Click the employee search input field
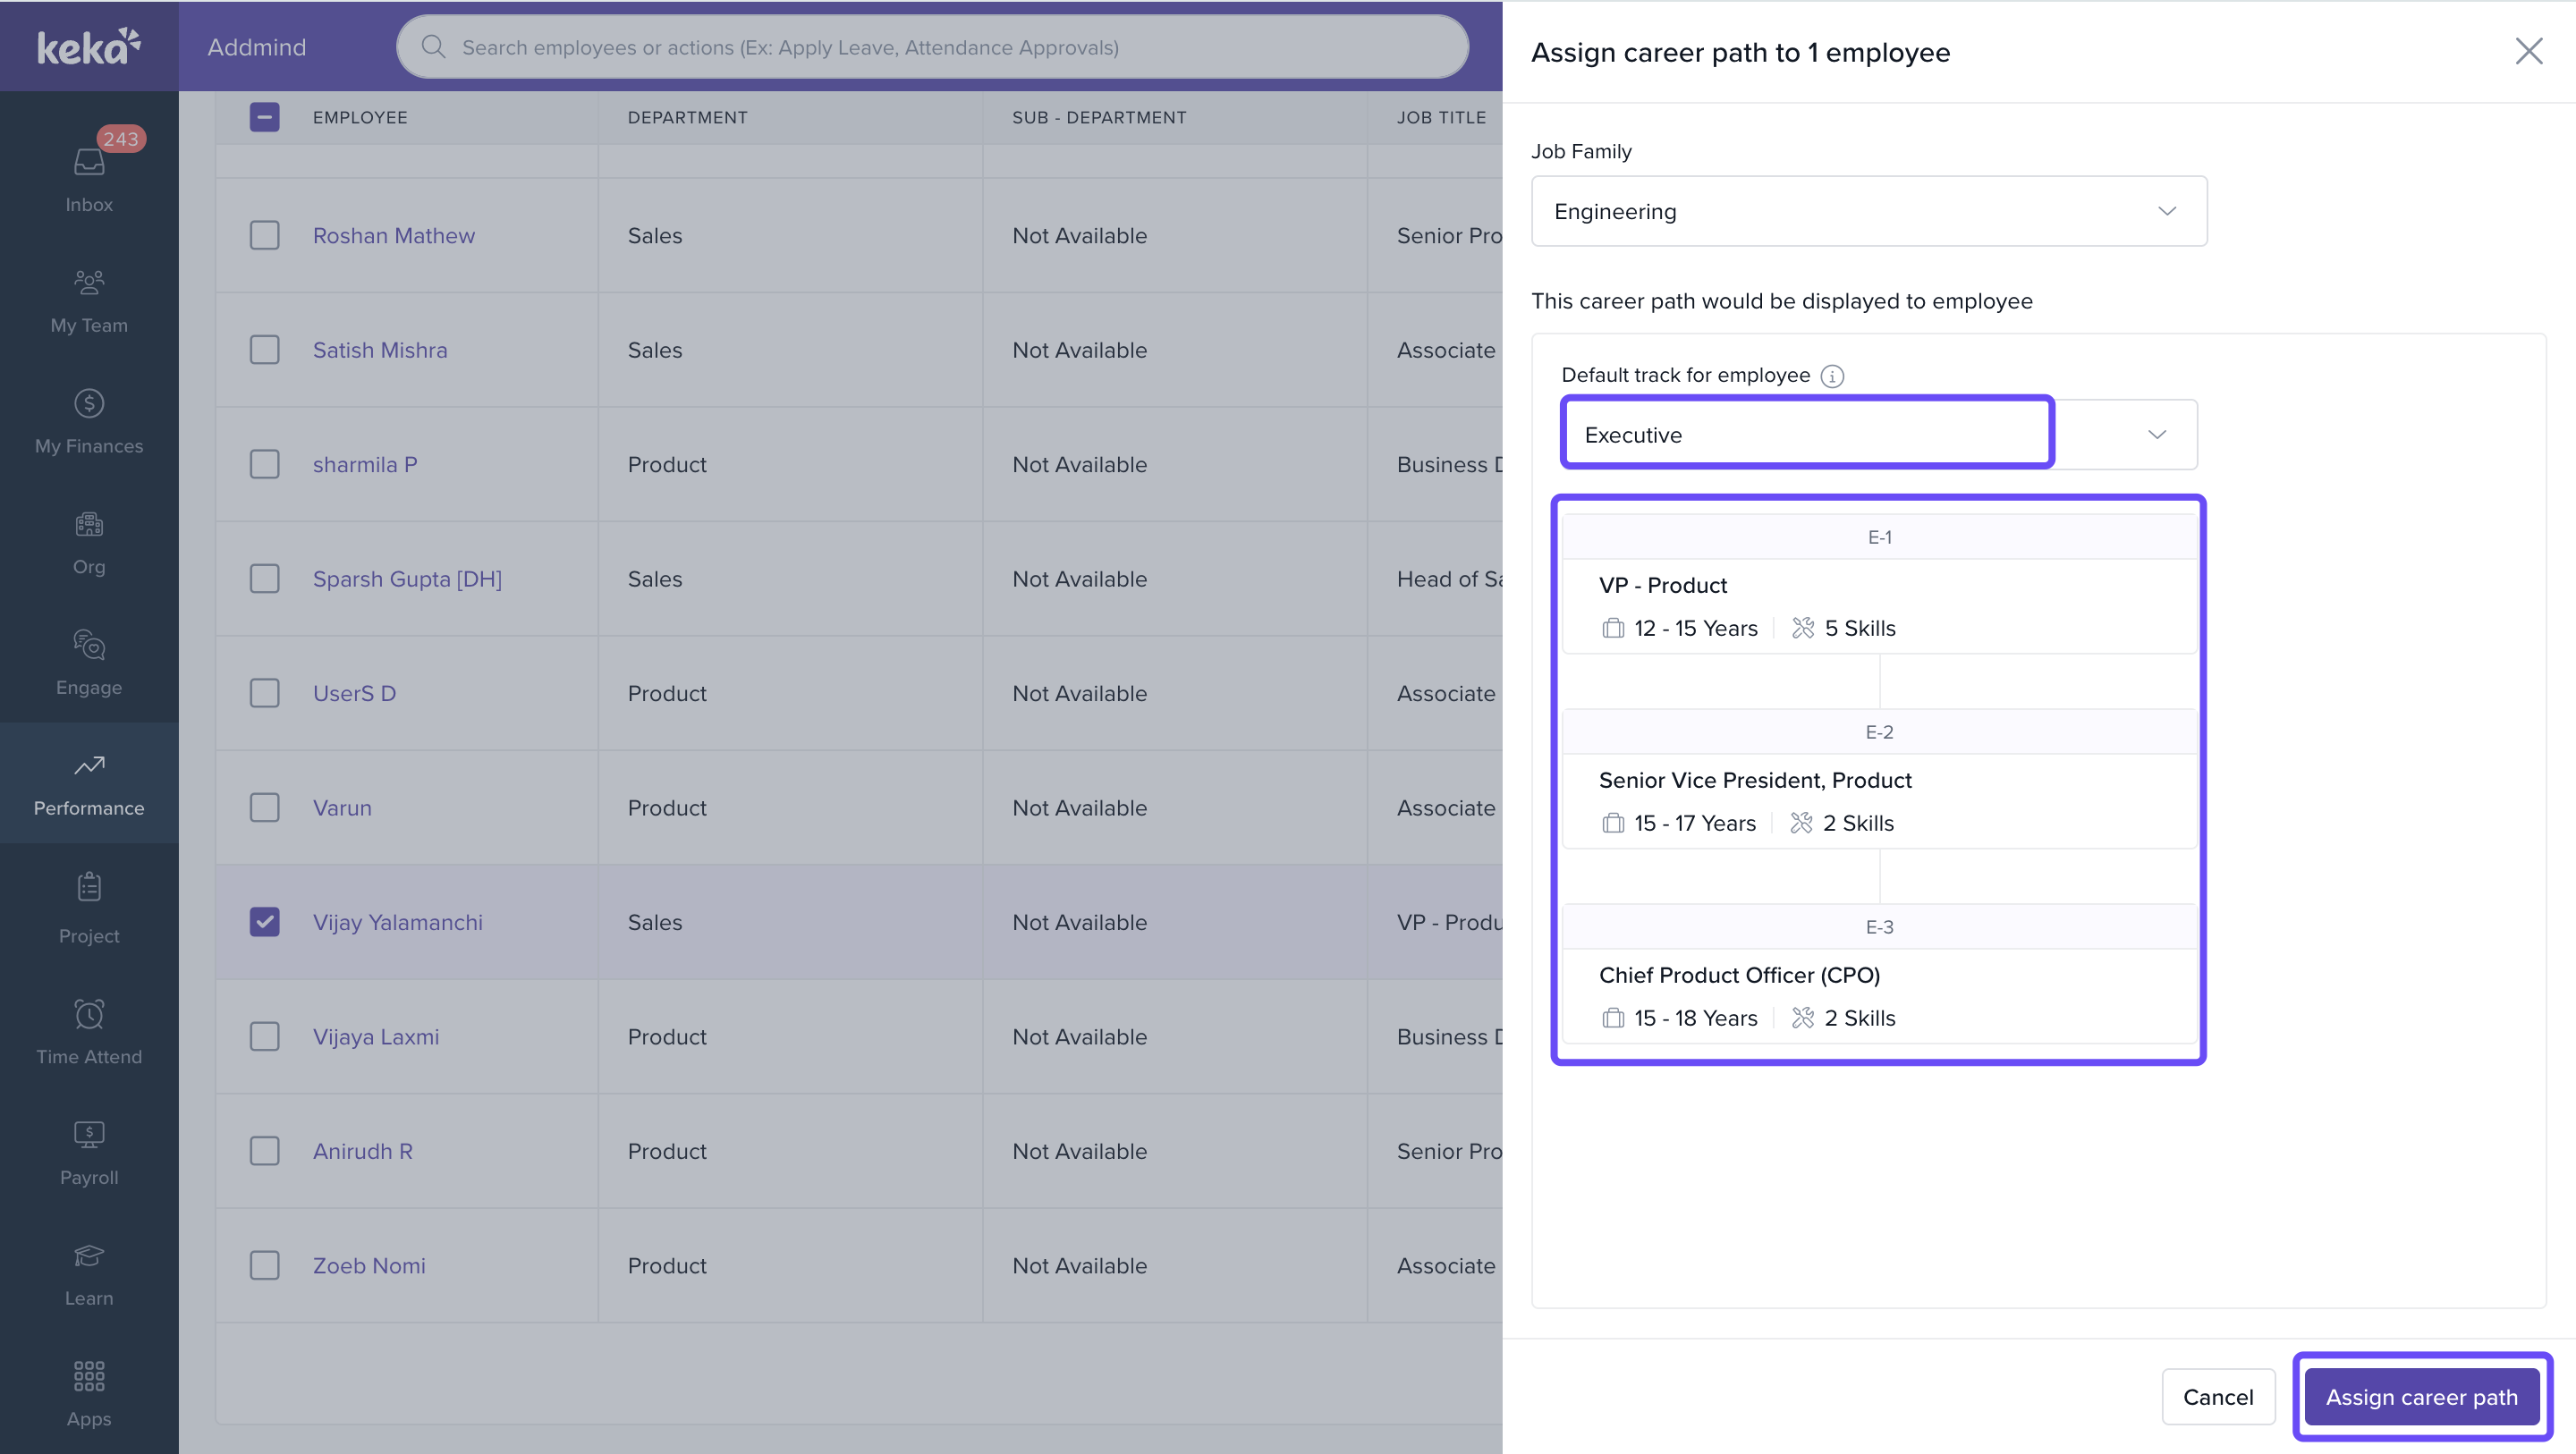This screenshot has width=2576, height=1454. point(932,47)
